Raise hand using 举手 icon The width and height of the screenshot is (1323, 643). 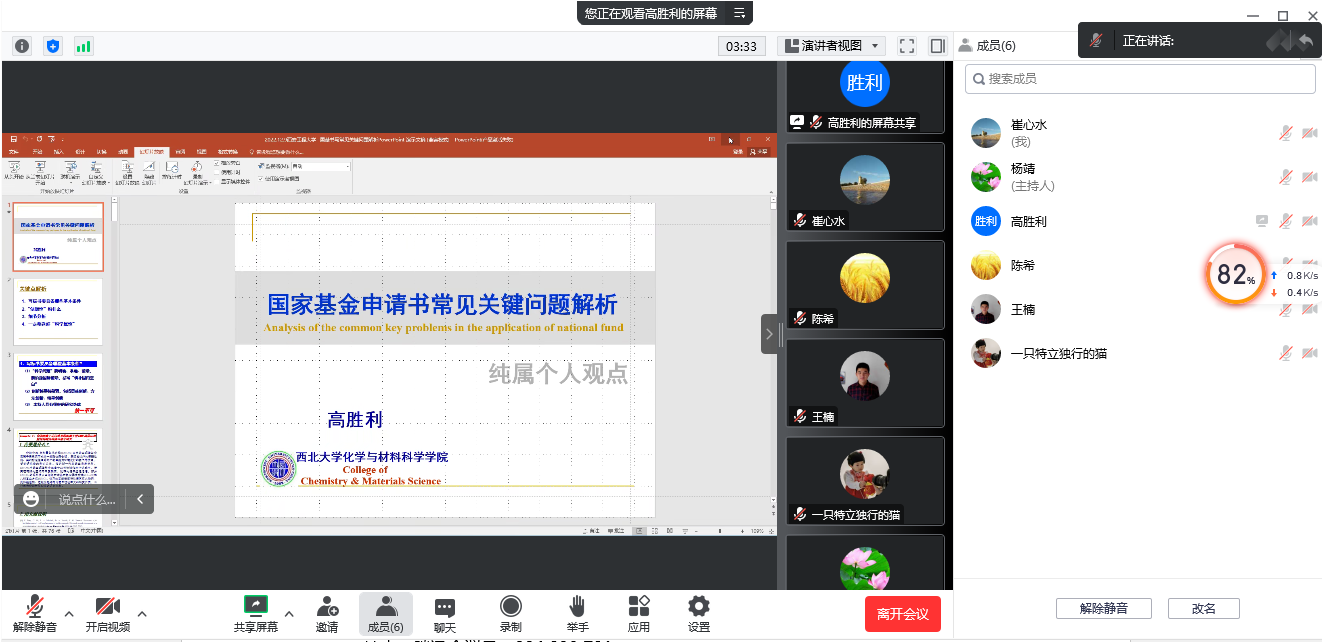pos(577,613)
